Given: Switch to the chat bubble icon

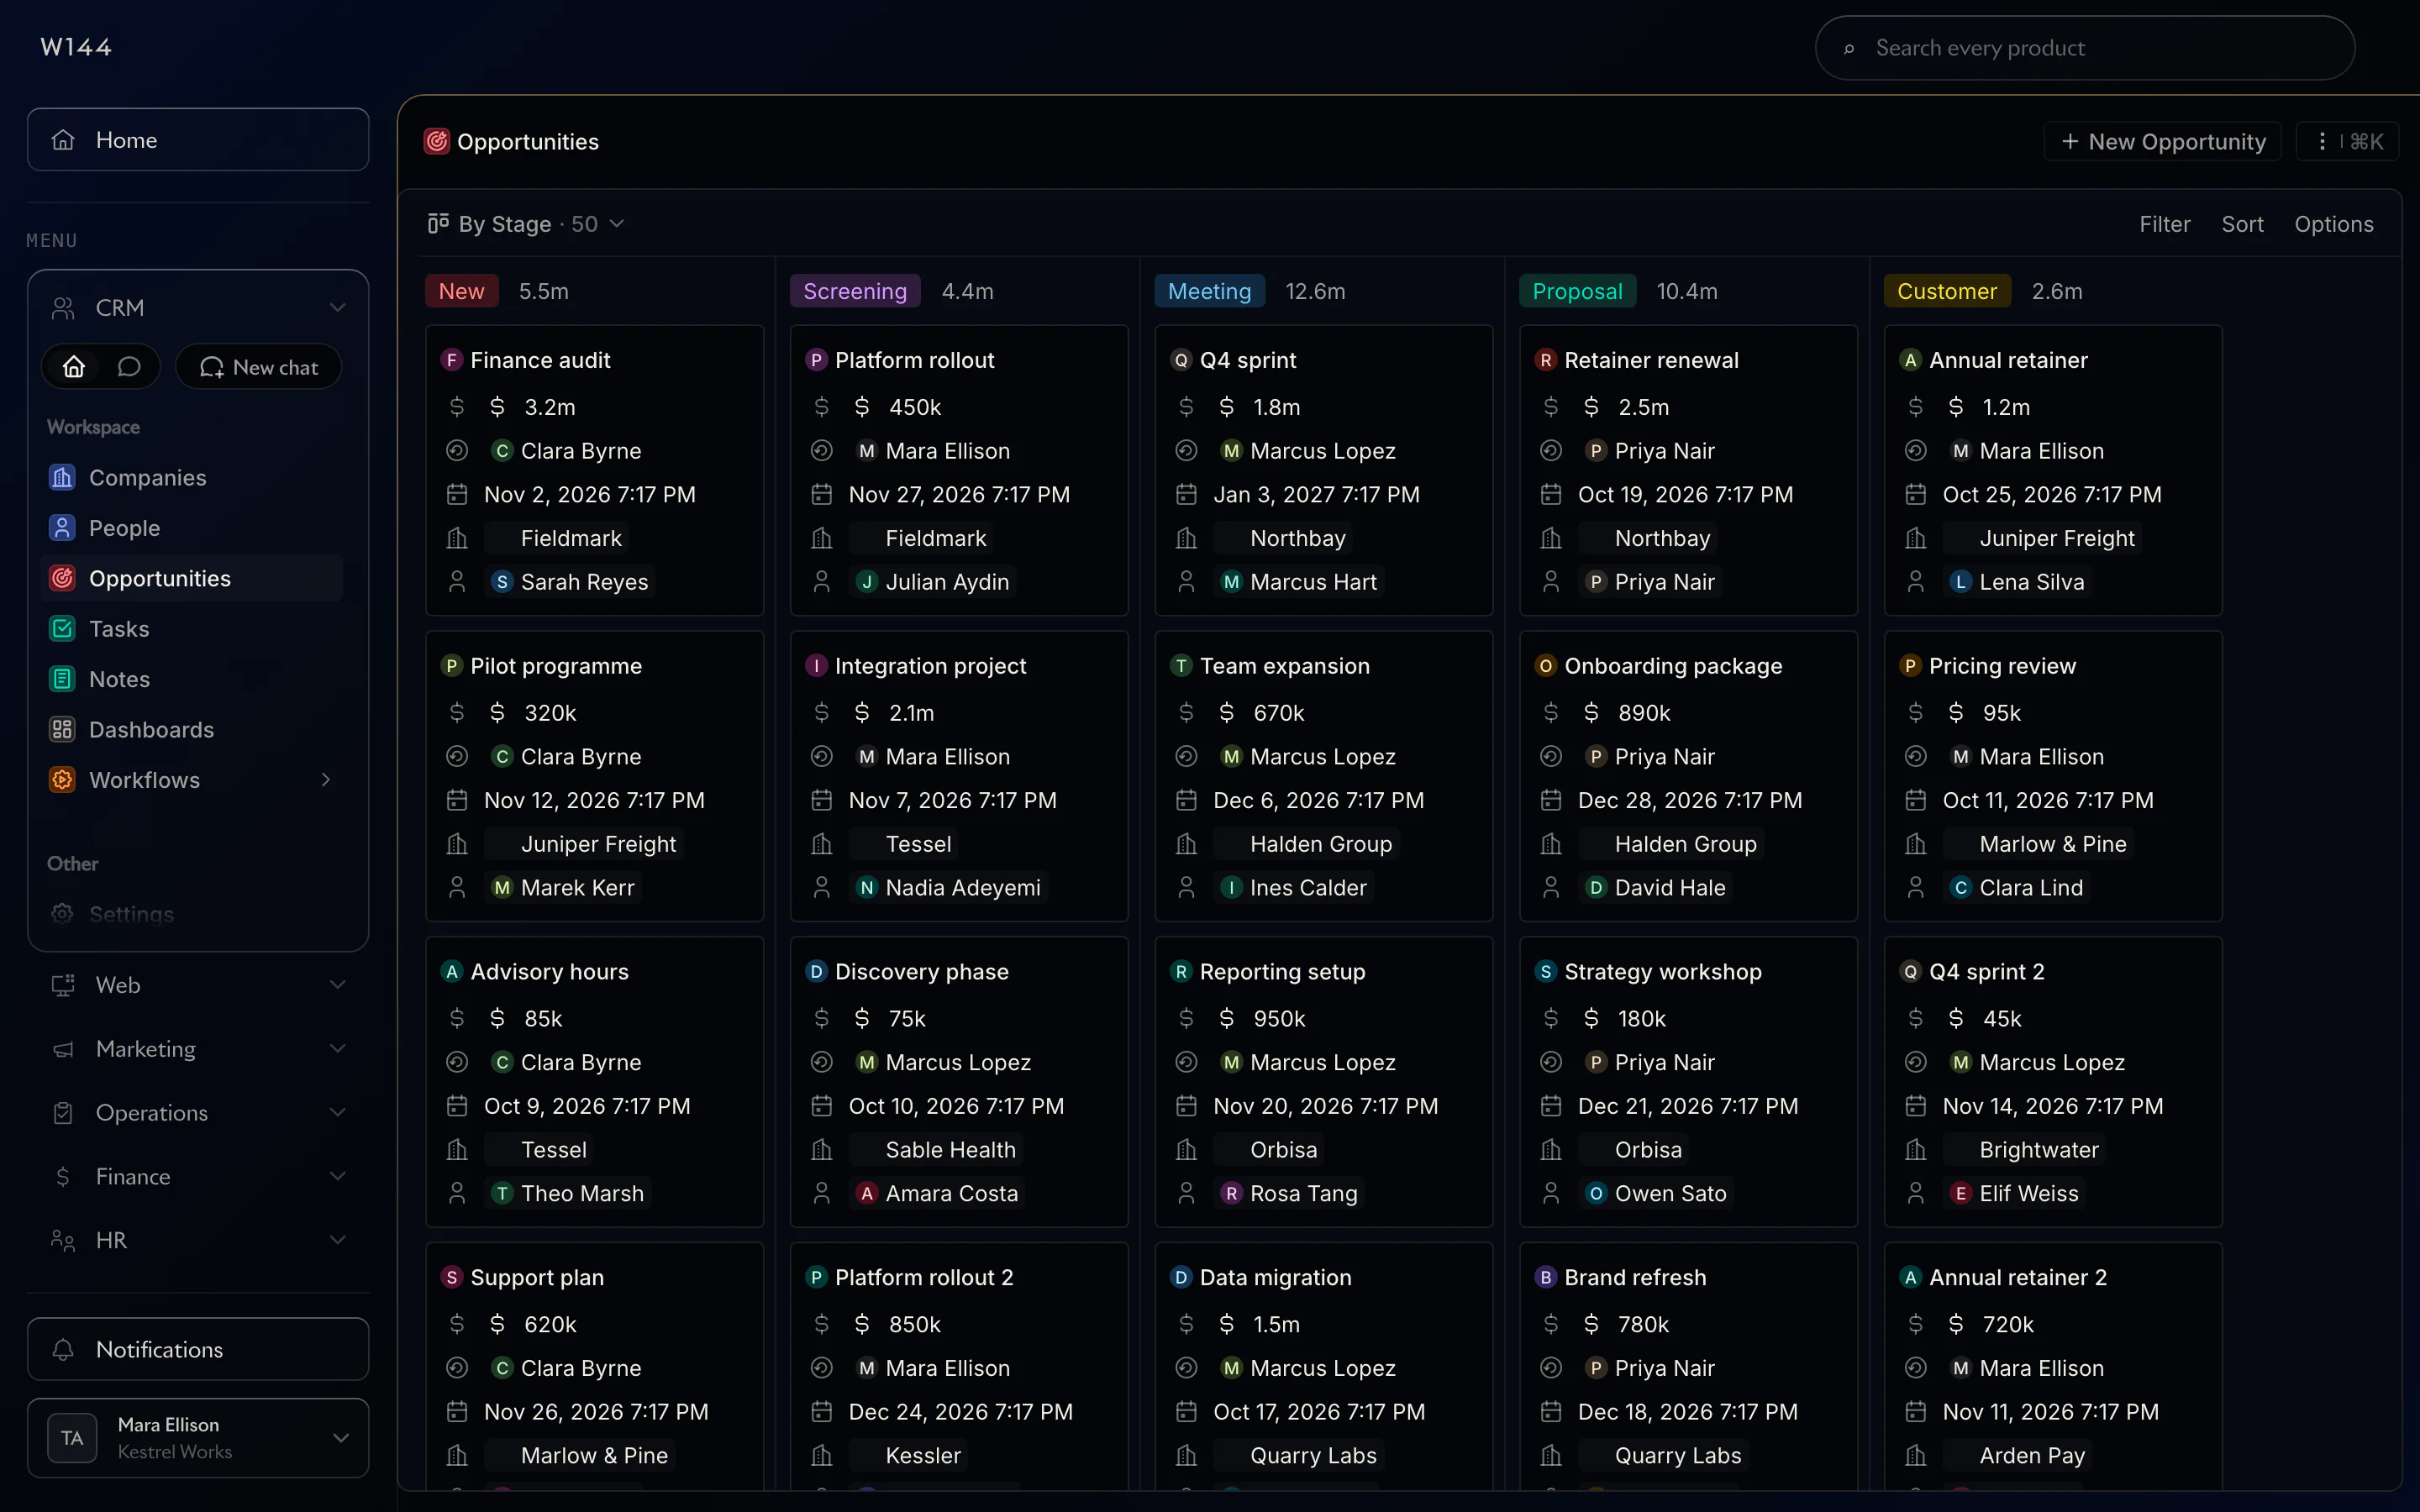Looking at the screenshot, I should point(129,367).
